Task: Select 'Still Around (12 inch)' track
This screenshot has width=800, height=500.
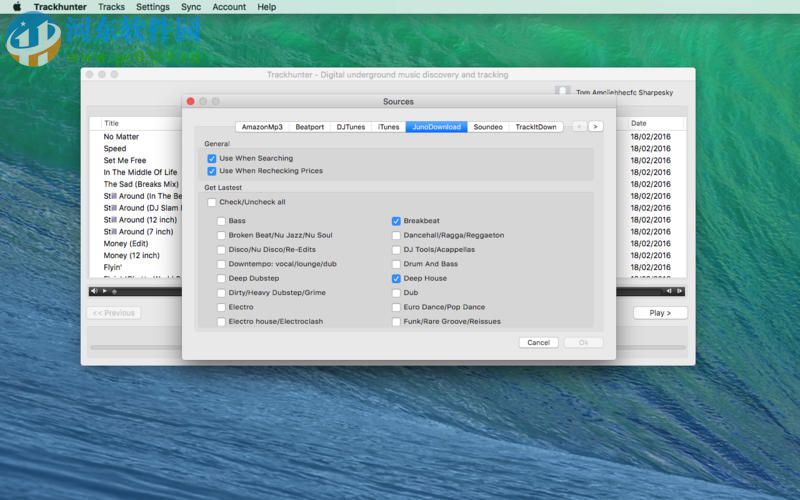Action: (140, 220)
